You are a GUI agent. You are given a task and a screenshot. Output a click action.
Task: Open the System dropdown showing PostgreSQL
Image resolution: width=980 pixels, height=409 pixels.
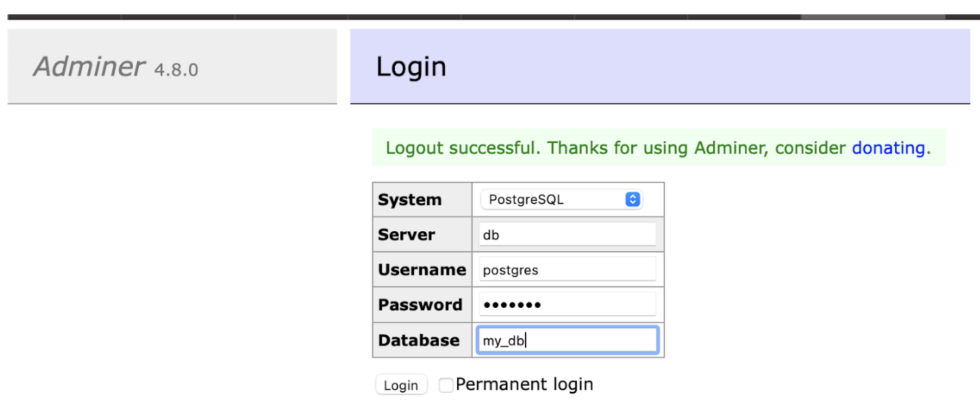point(560,199)
